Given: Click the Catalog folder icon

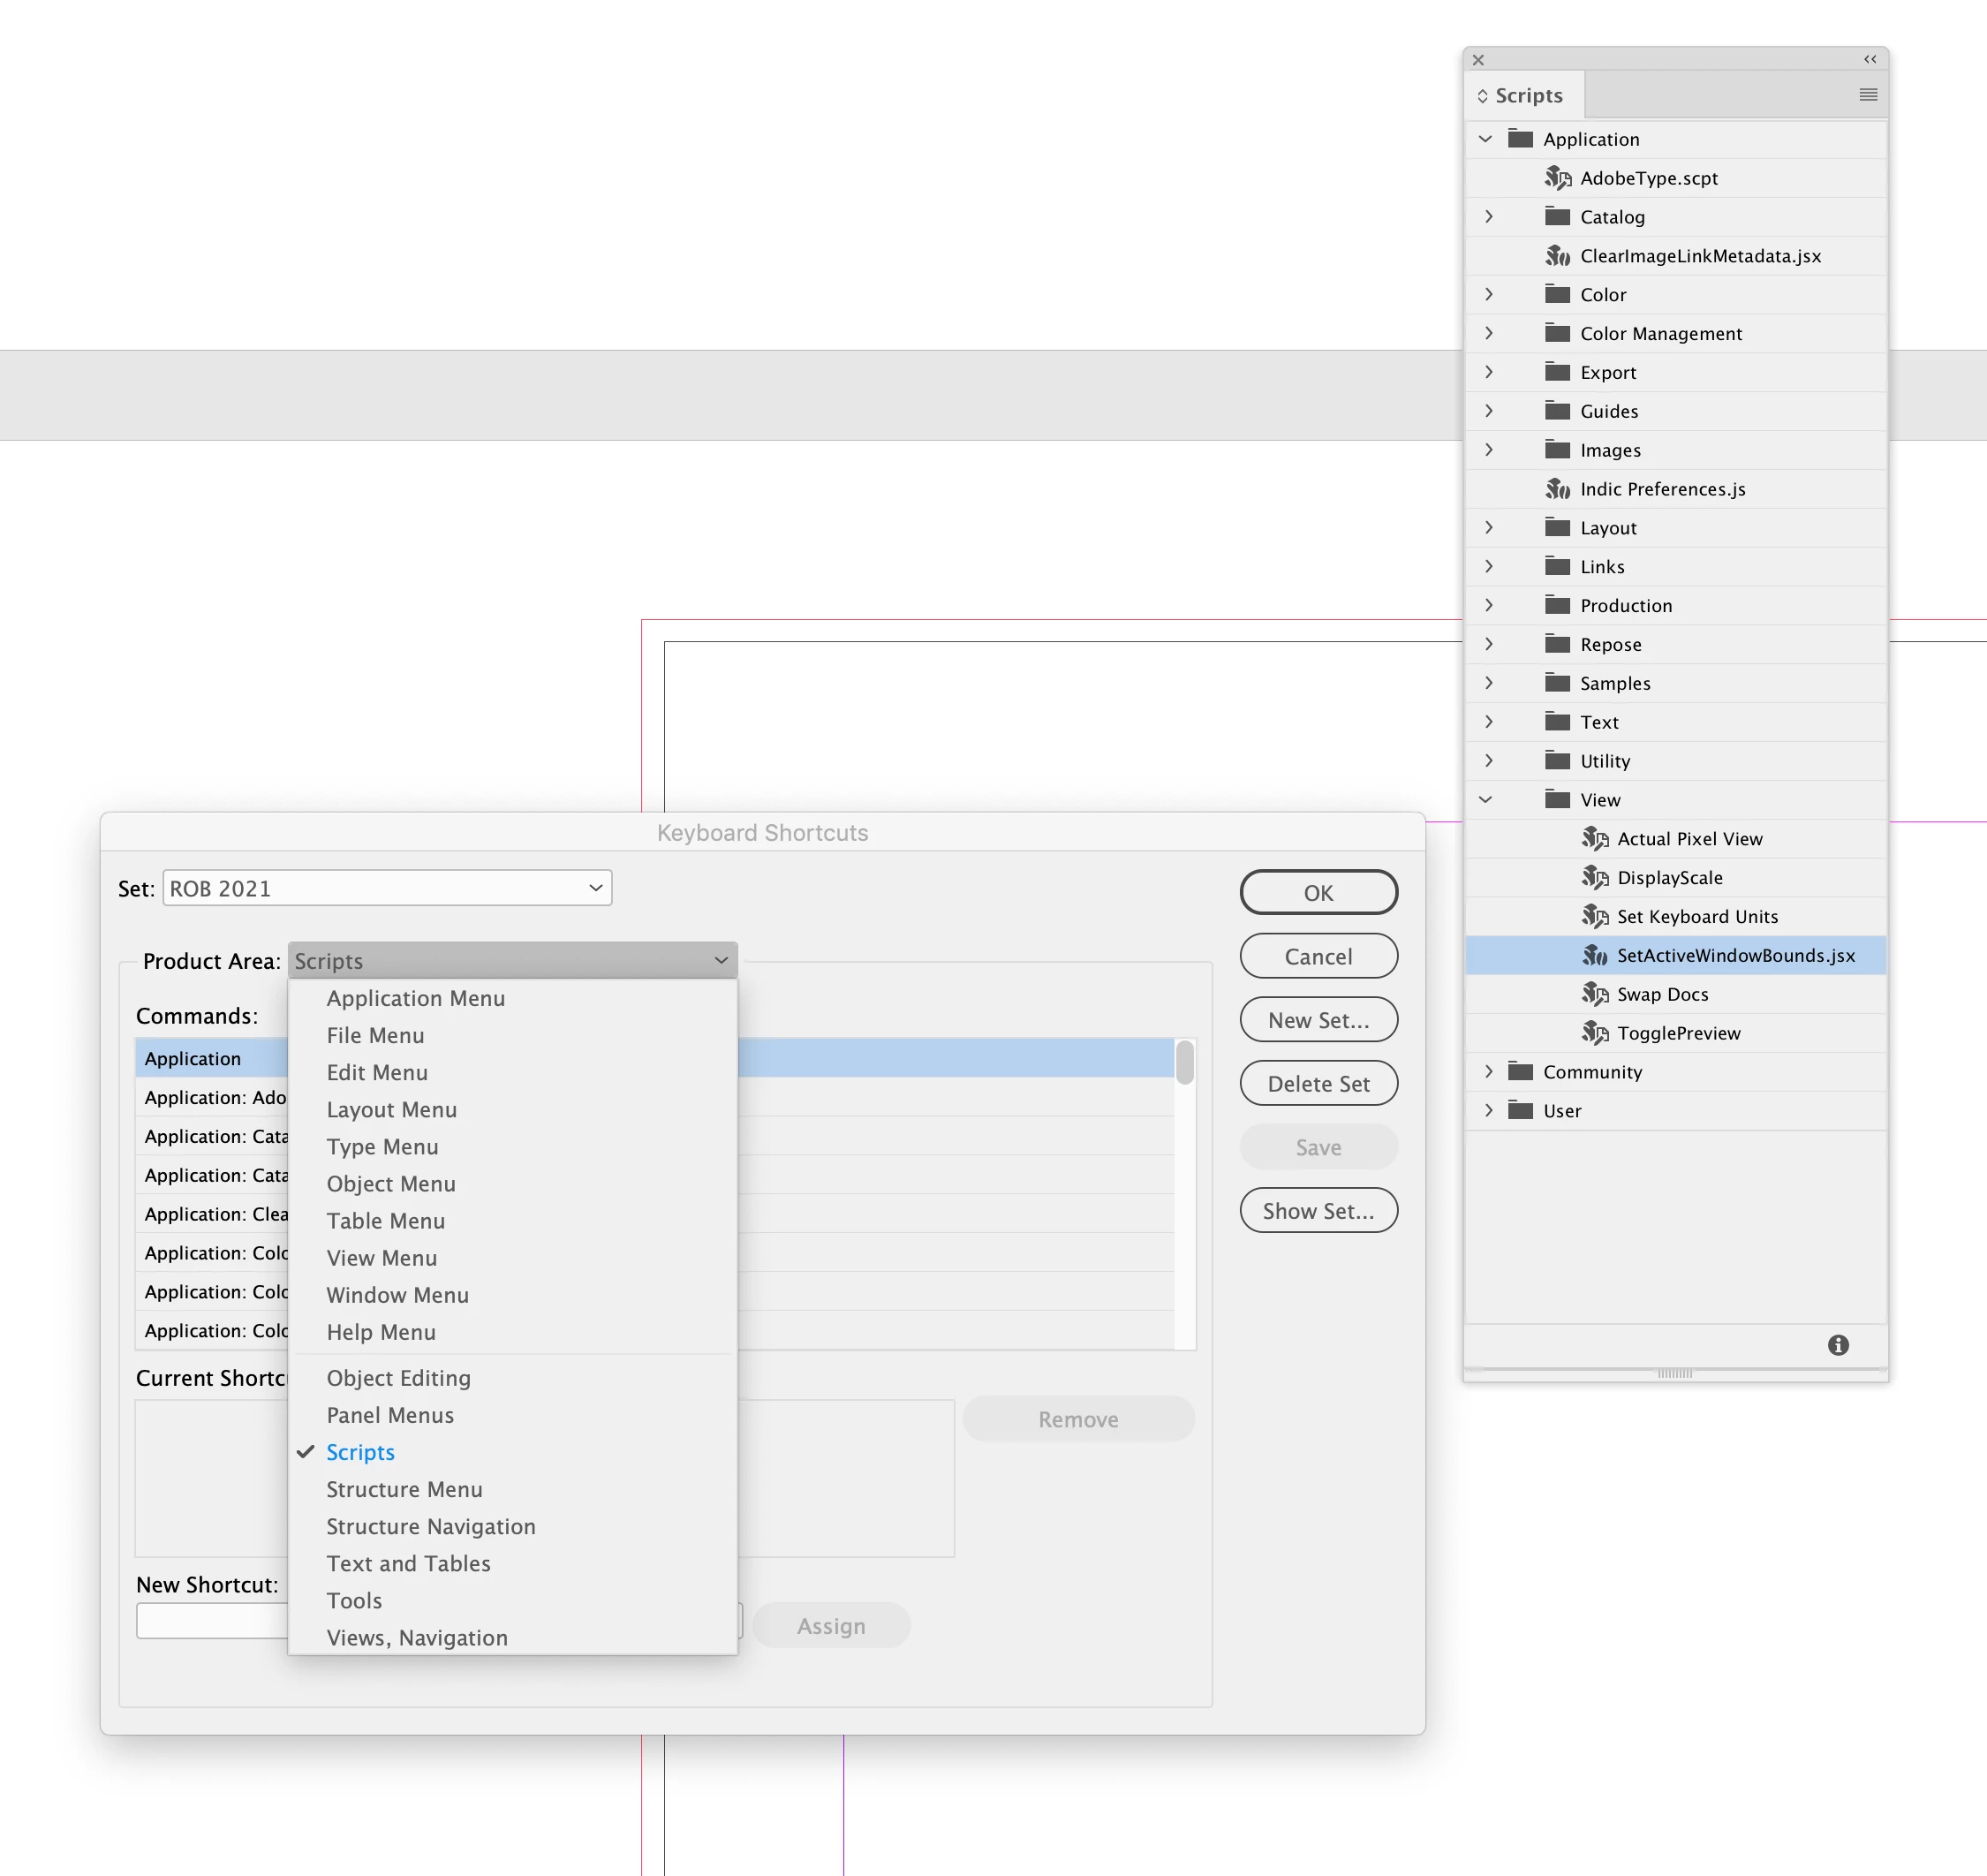Looking at the screenshot, I should coord(1557,217).
